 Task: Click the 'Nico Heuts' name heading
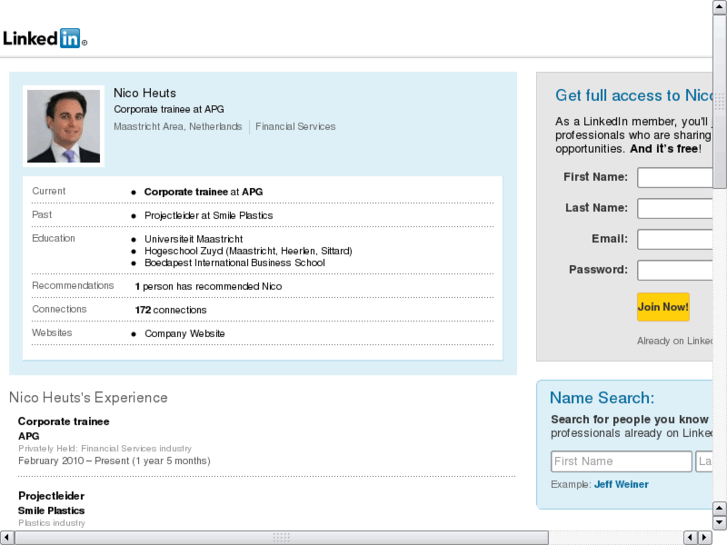pos(145,93)
